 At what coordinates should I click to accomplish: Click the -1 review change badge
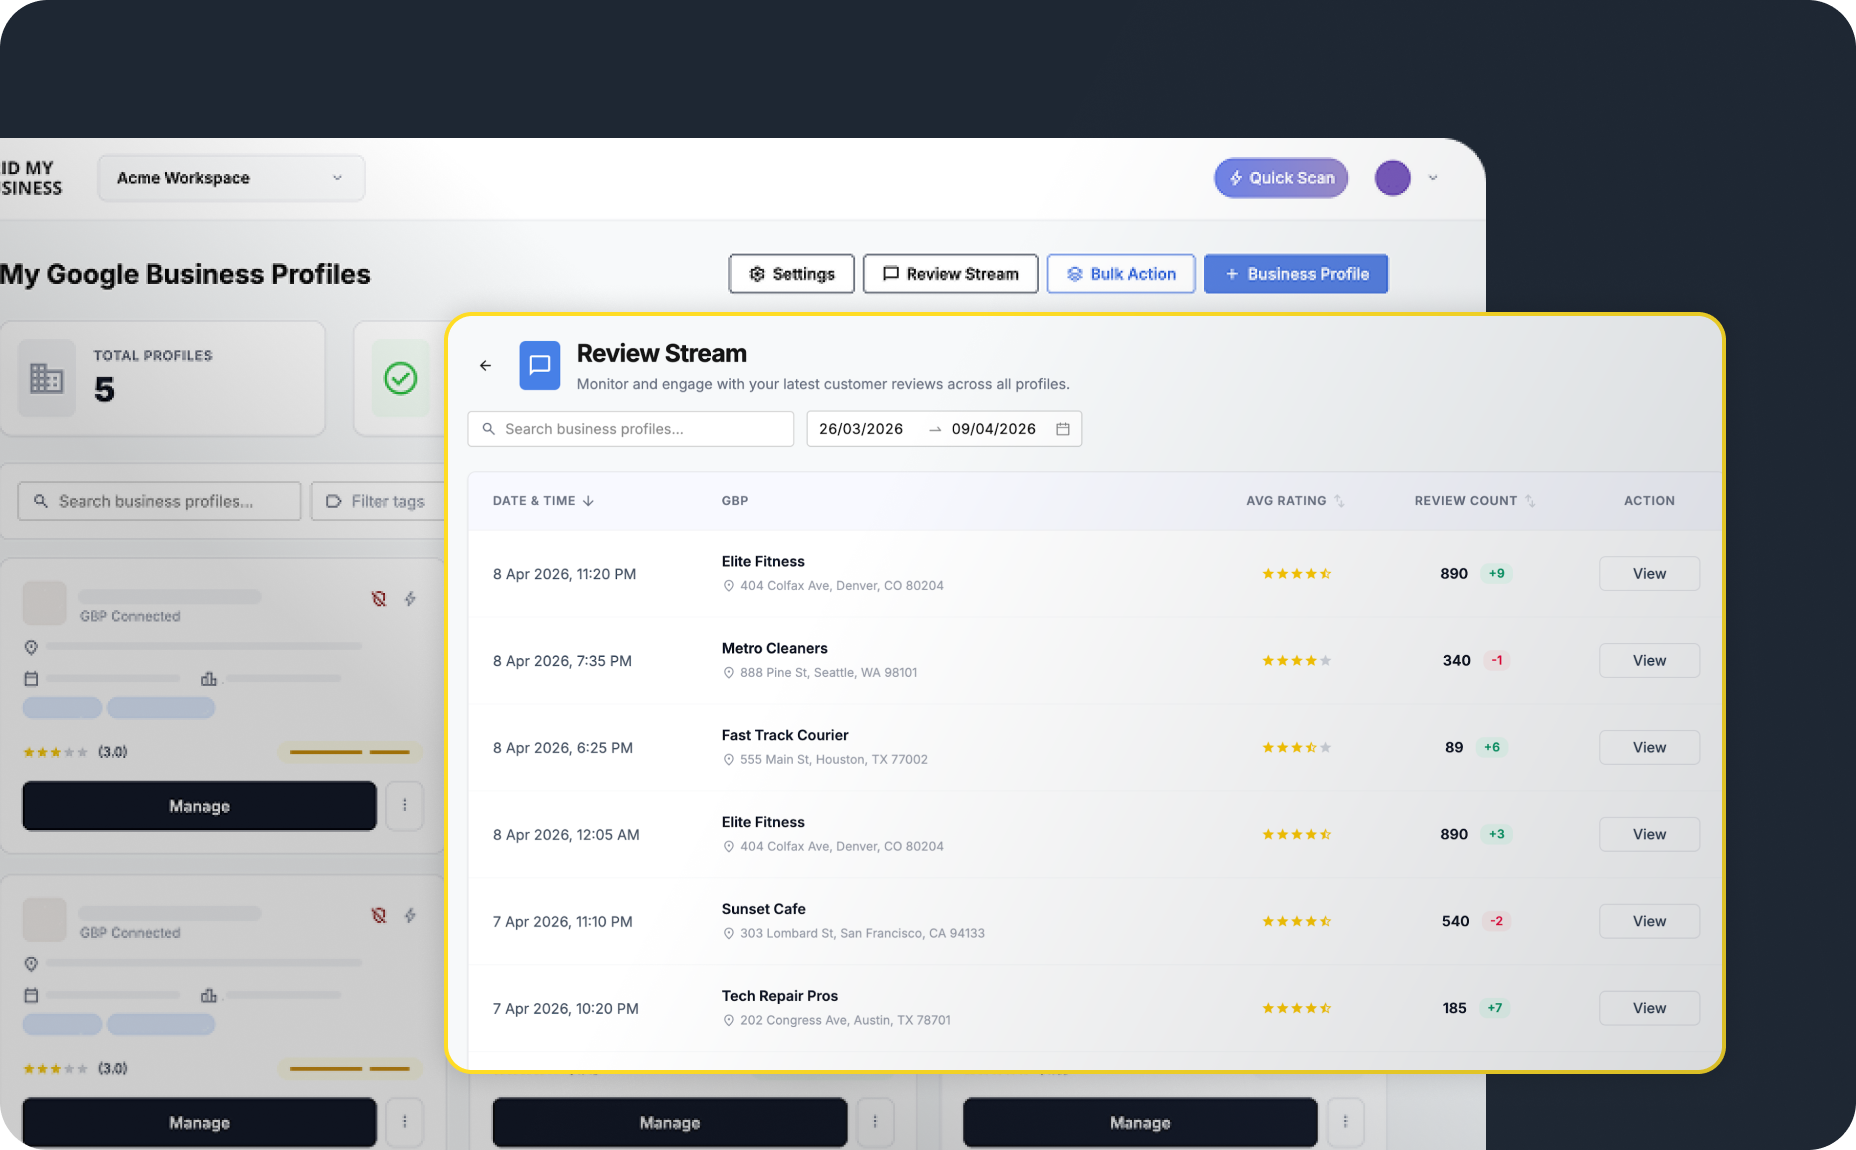point(1497,661)
